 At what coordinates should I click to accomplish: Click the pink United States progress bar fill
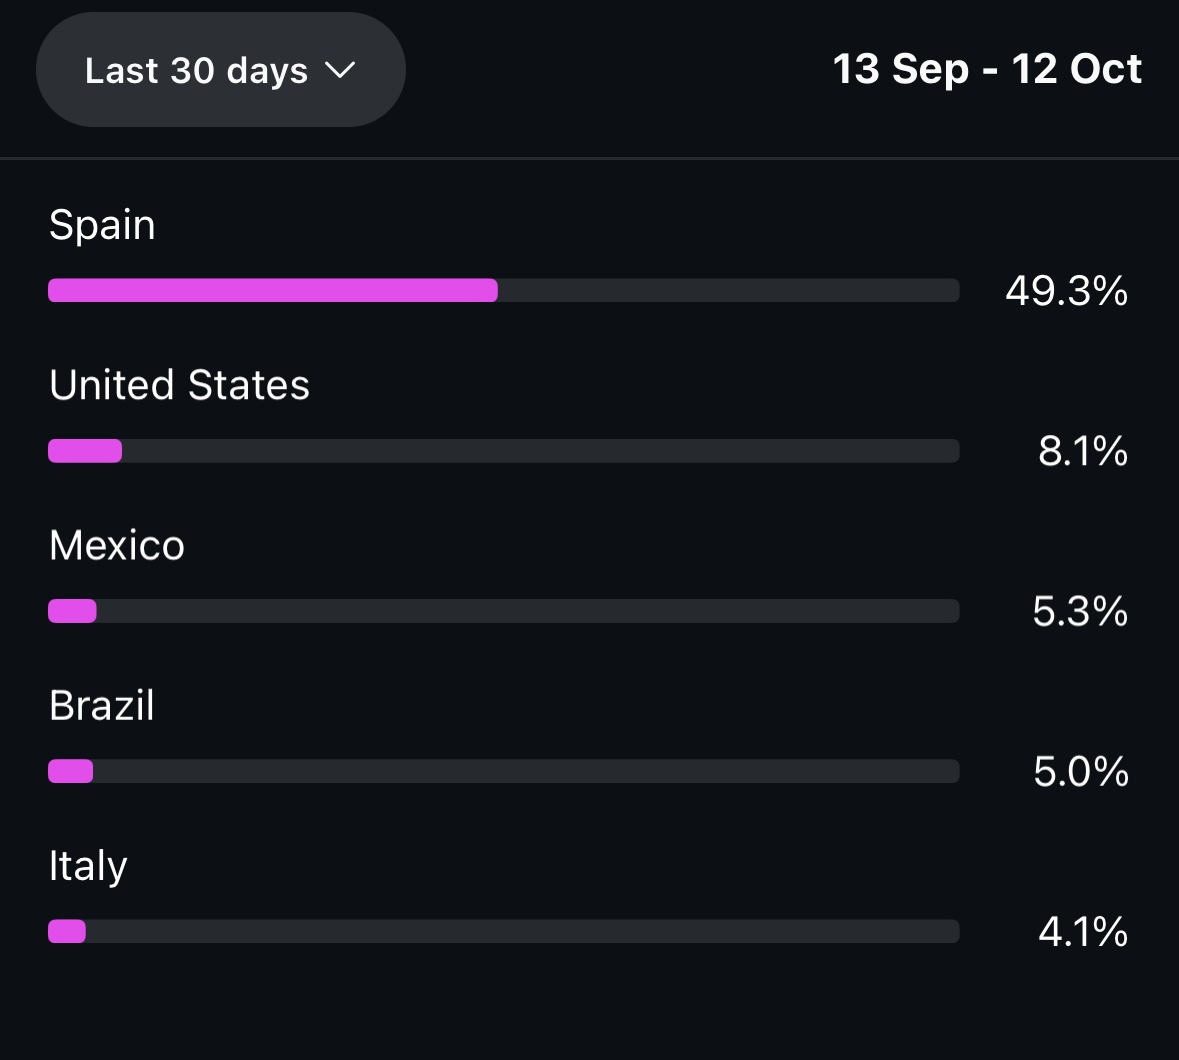pyautogui.click(x=85, y=451)
